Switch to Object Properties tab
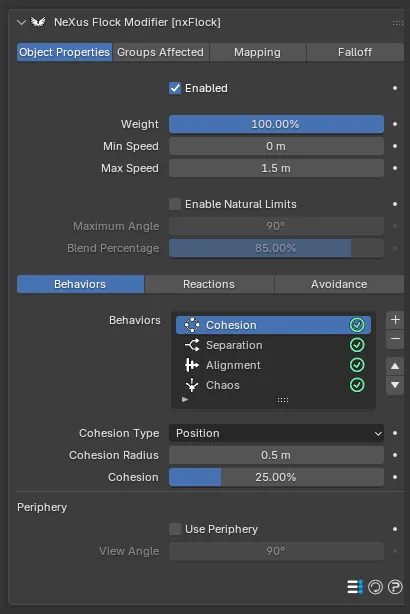410x614 pixels. click(x=64, y=52)
